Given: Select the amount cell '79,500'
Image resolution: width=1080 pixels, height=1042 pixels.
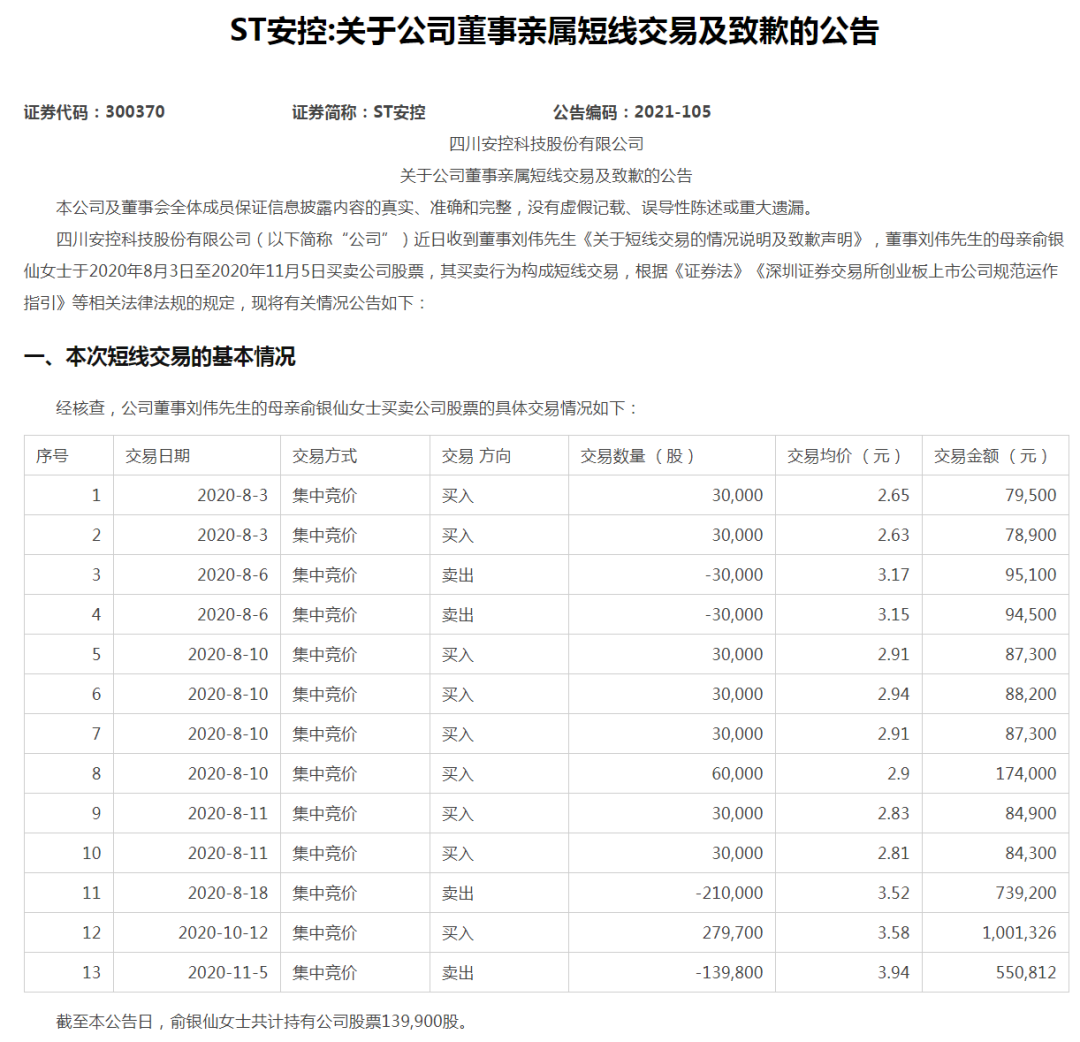Looking at the screenshot, I should tap(1030, 495).
